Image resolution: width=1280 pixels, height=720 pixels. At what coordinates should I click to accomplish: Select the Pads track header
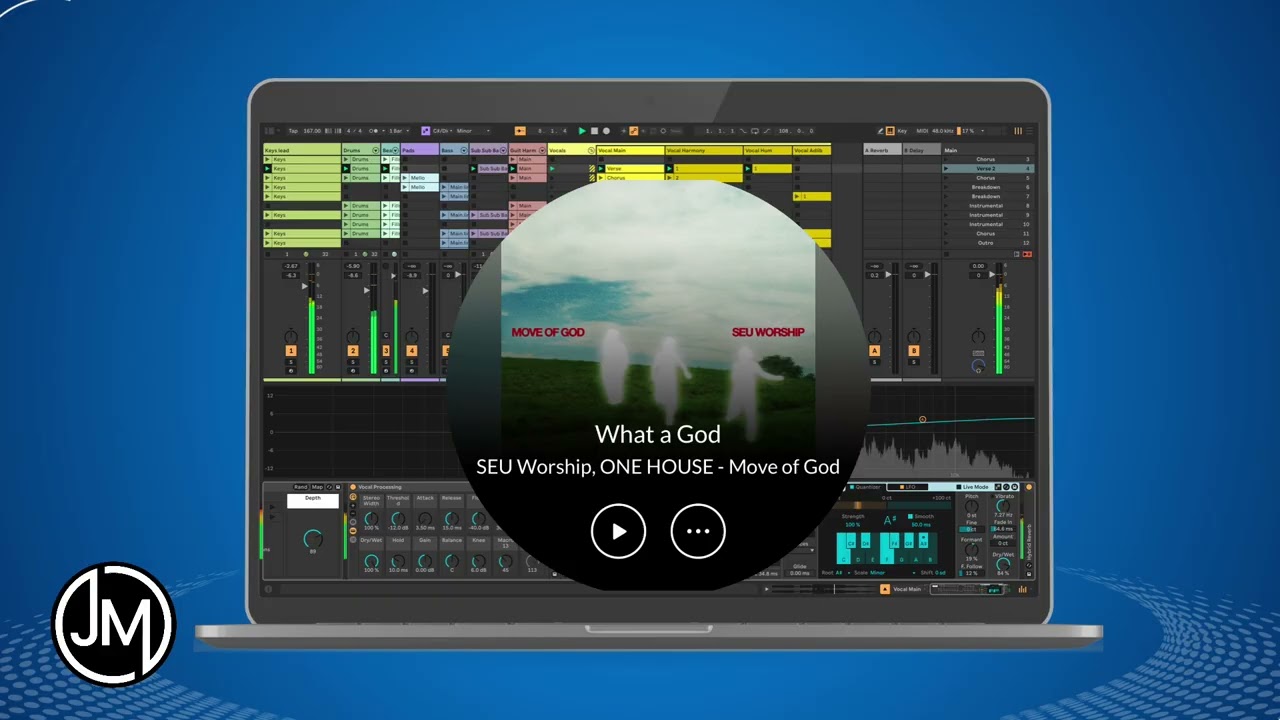click(420, 150)
